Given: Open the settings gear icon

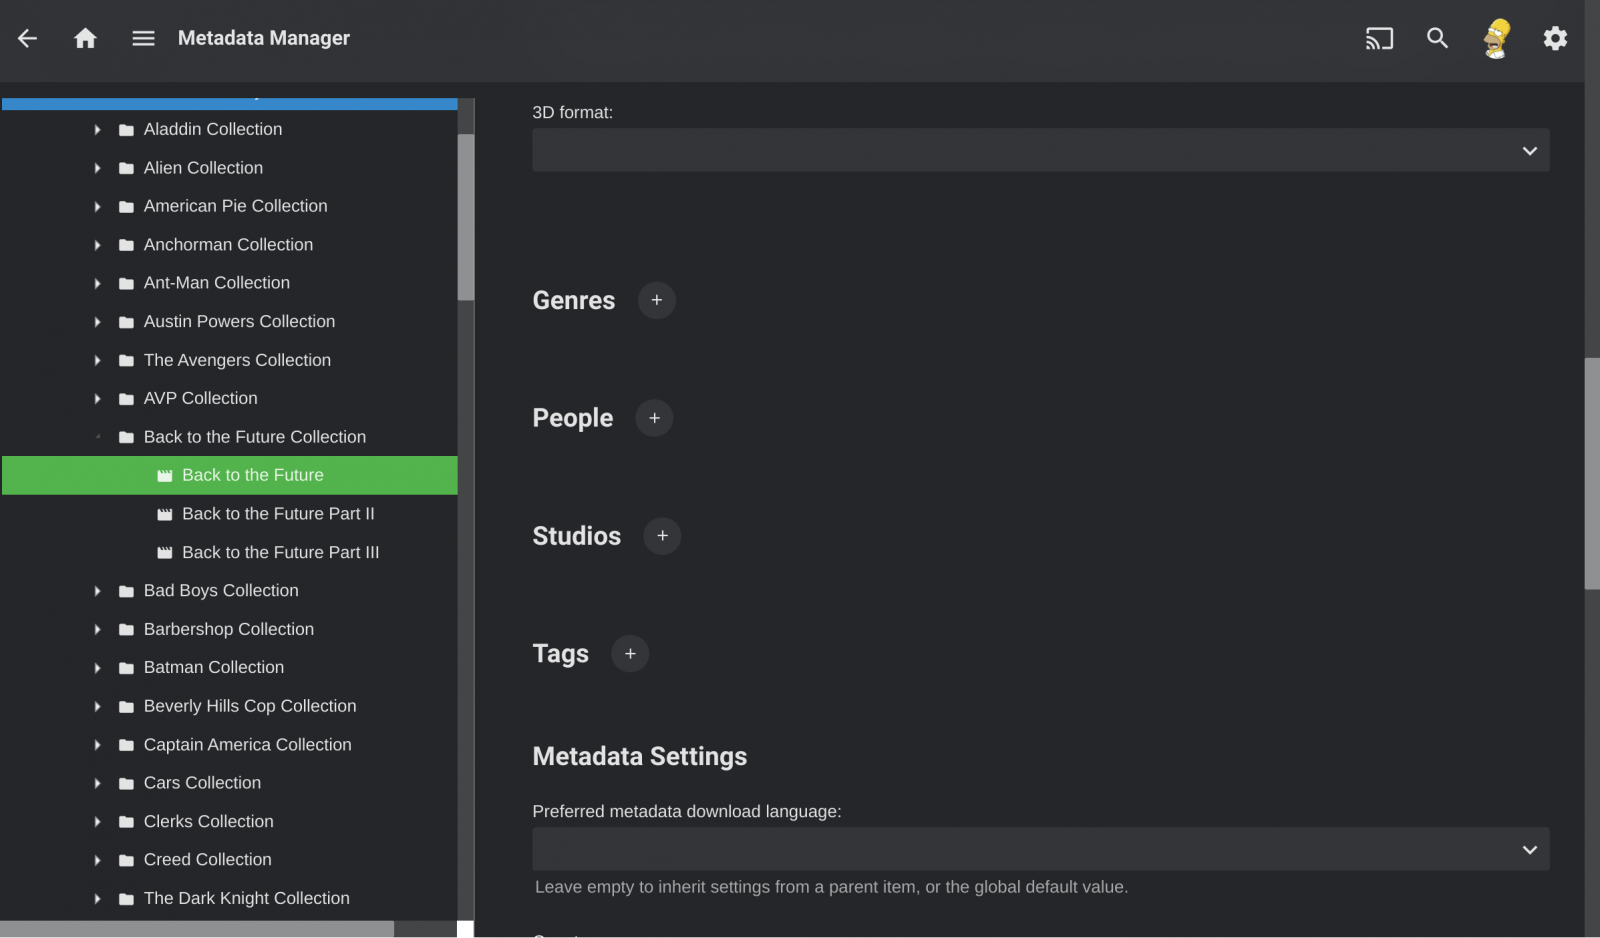Looking at the screenshot, I should [x=1555, y=38].
